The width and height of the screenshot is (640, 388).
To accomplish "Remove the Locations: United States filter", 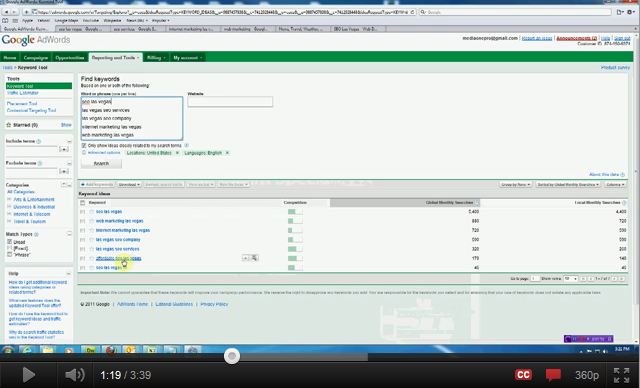I will (177, 153).
